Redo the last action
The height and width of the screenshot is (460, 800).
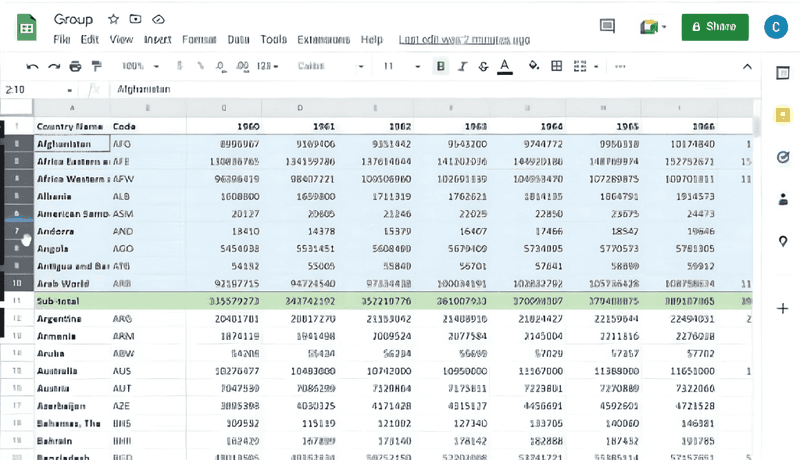(x=54, y=66)
